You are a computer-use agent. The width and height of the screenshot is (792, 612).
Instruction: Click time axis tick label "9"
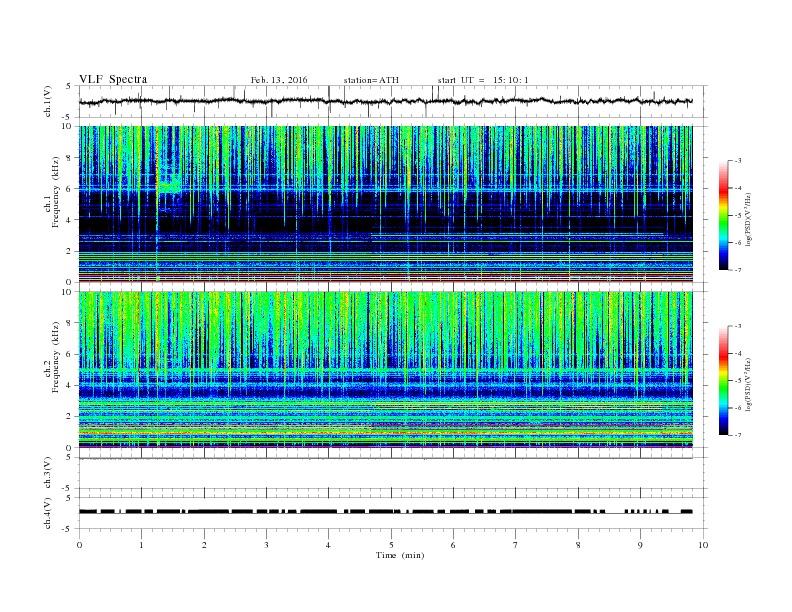pyautogui.click(x=640, y=545)
